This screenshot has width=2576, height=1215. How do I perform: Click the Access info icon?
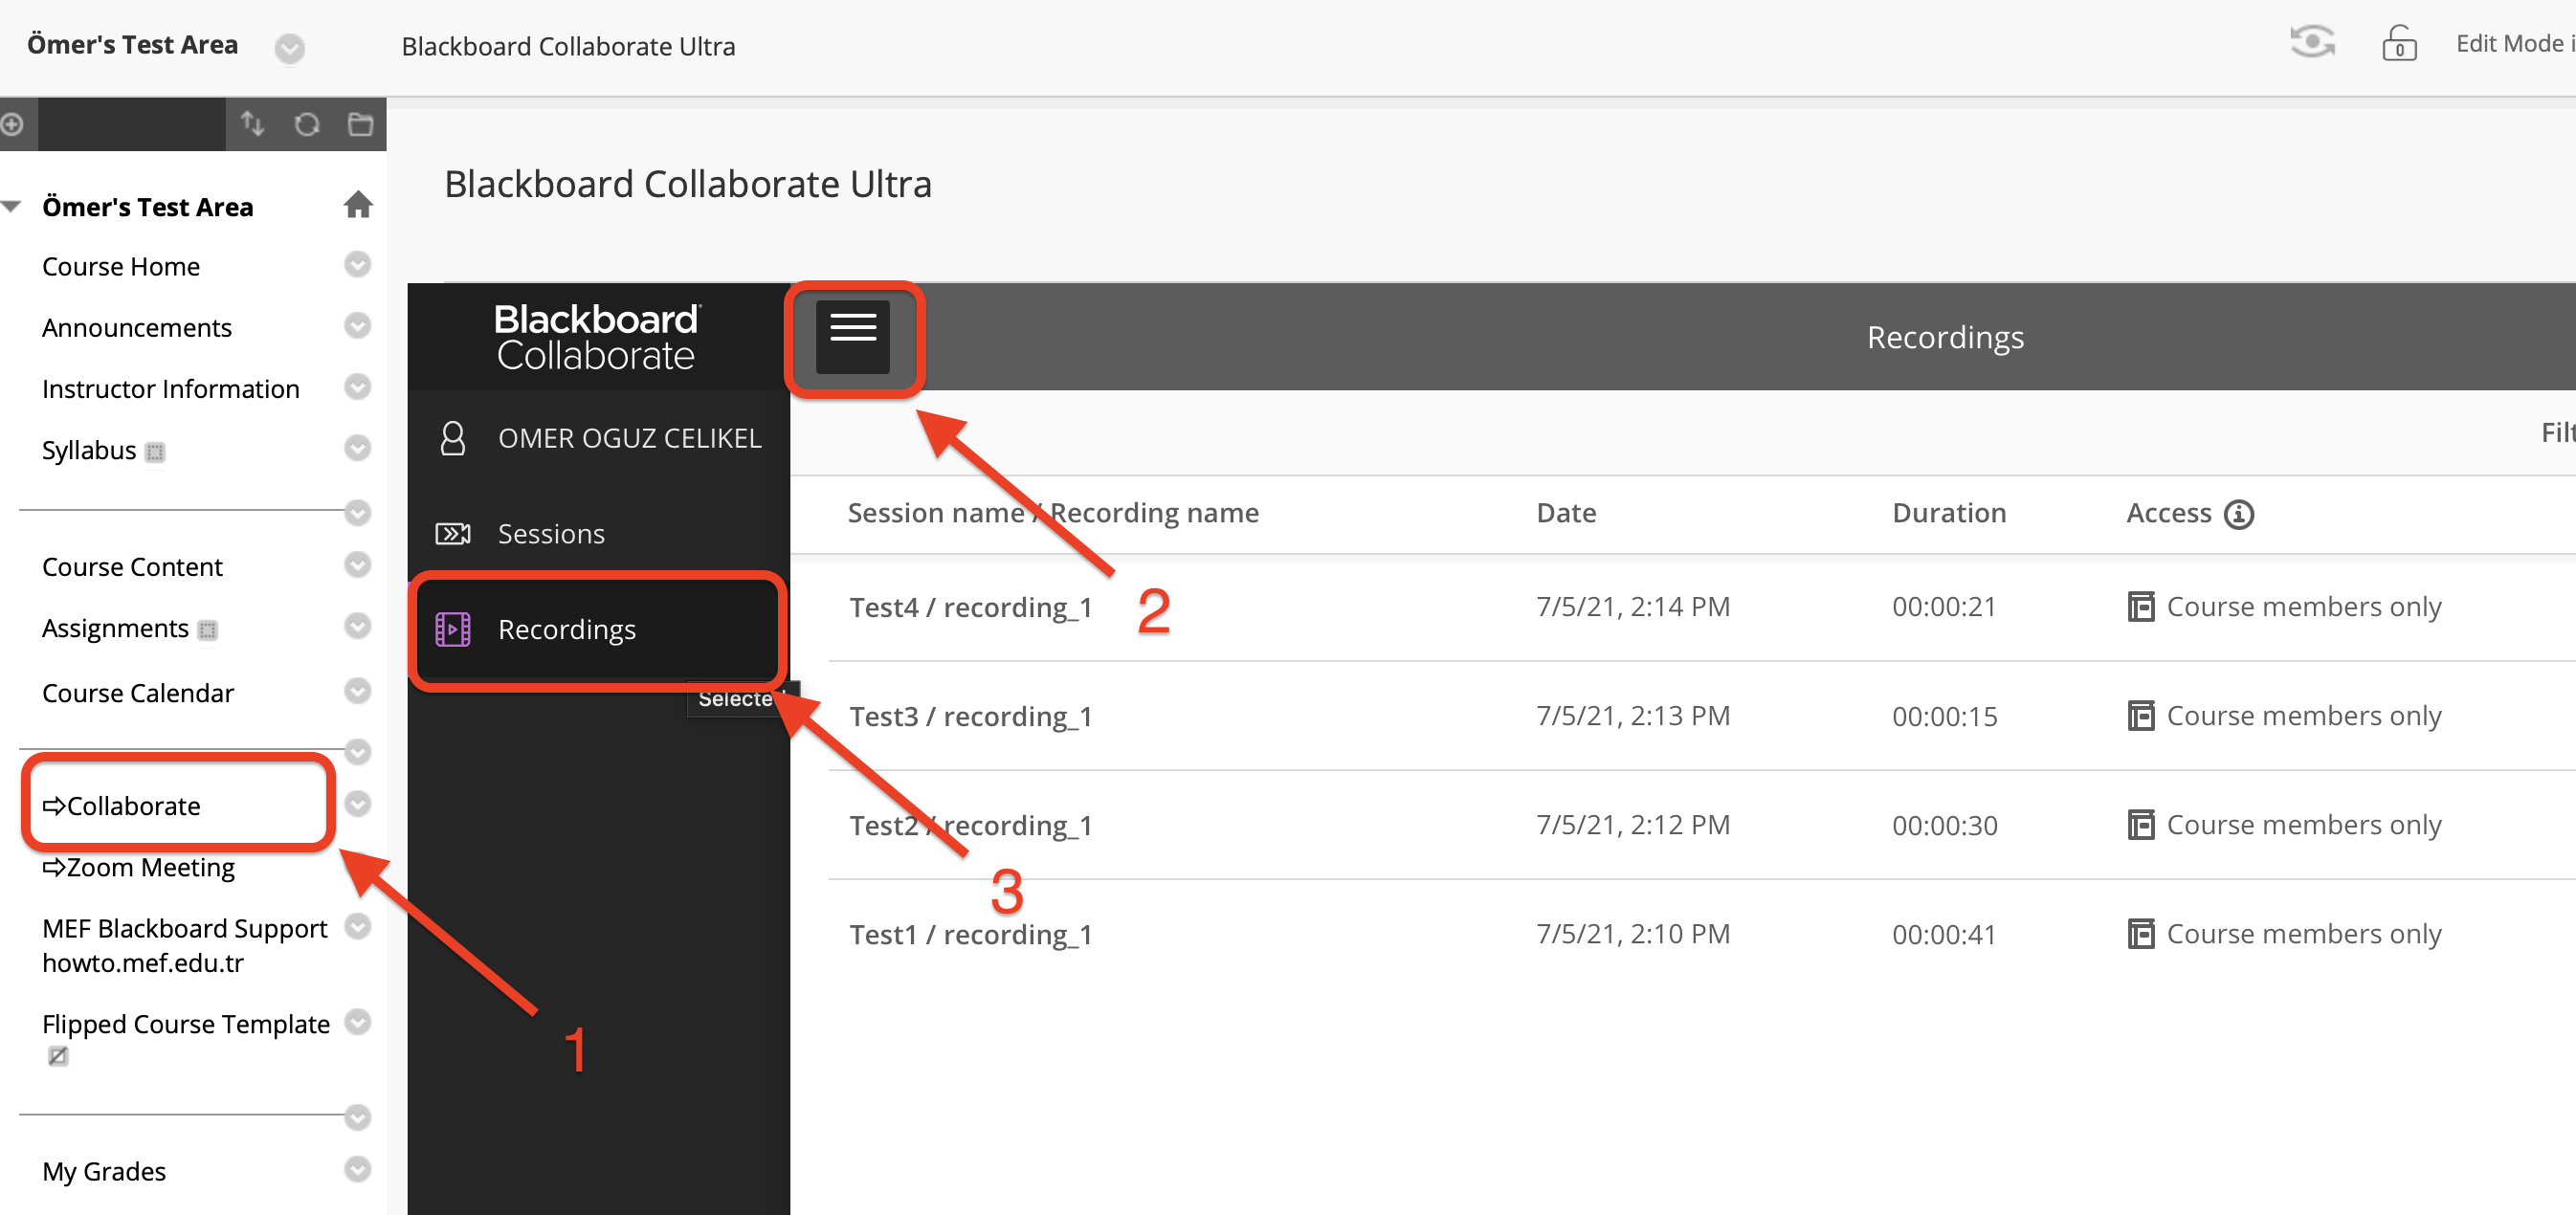2239,514
